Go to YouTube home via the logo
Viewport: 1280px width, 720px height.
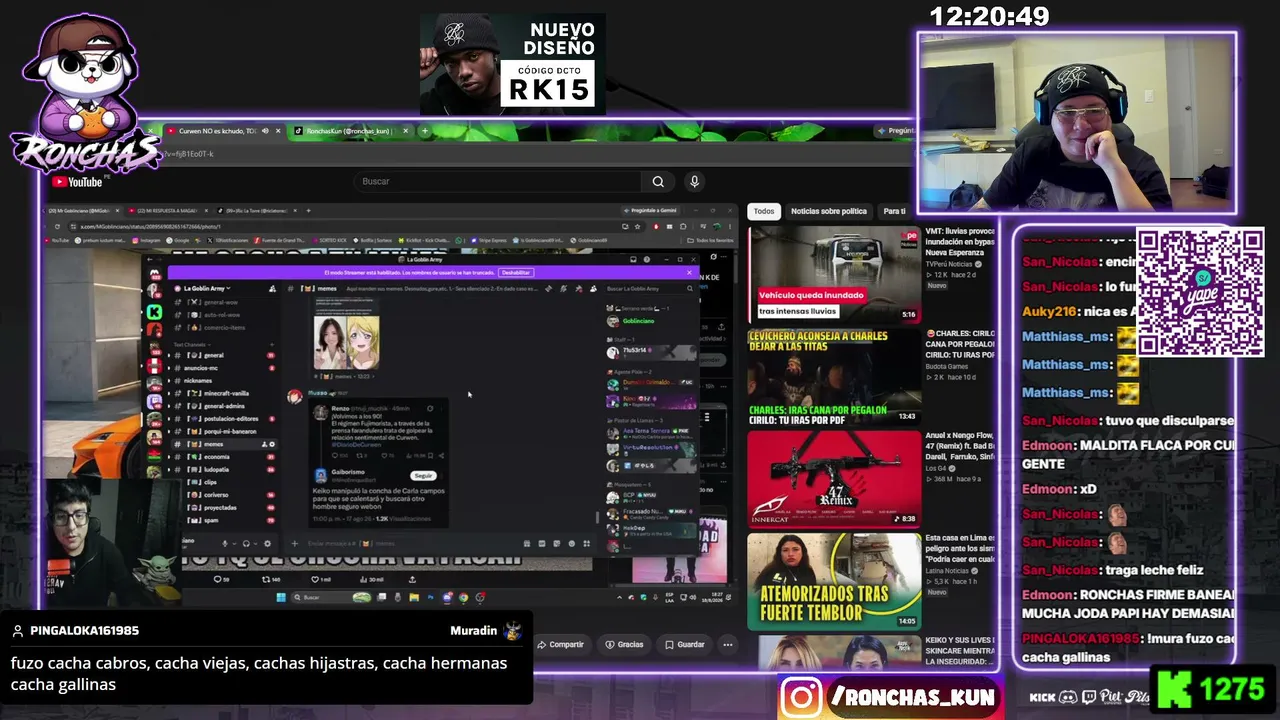tap(78, 182)
